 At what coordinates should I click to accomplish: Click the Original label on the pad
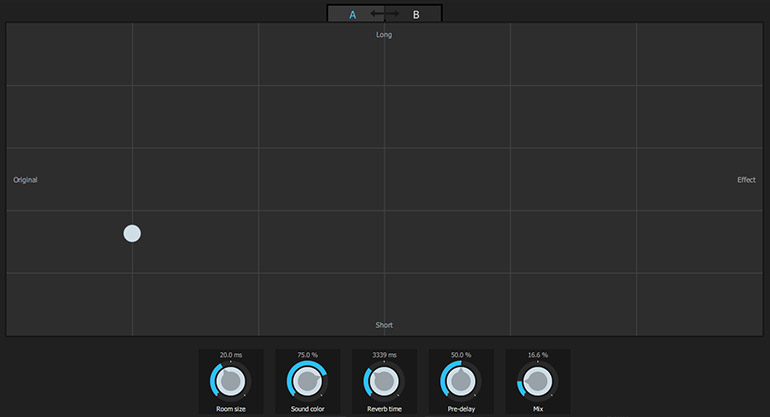(25, 180)
